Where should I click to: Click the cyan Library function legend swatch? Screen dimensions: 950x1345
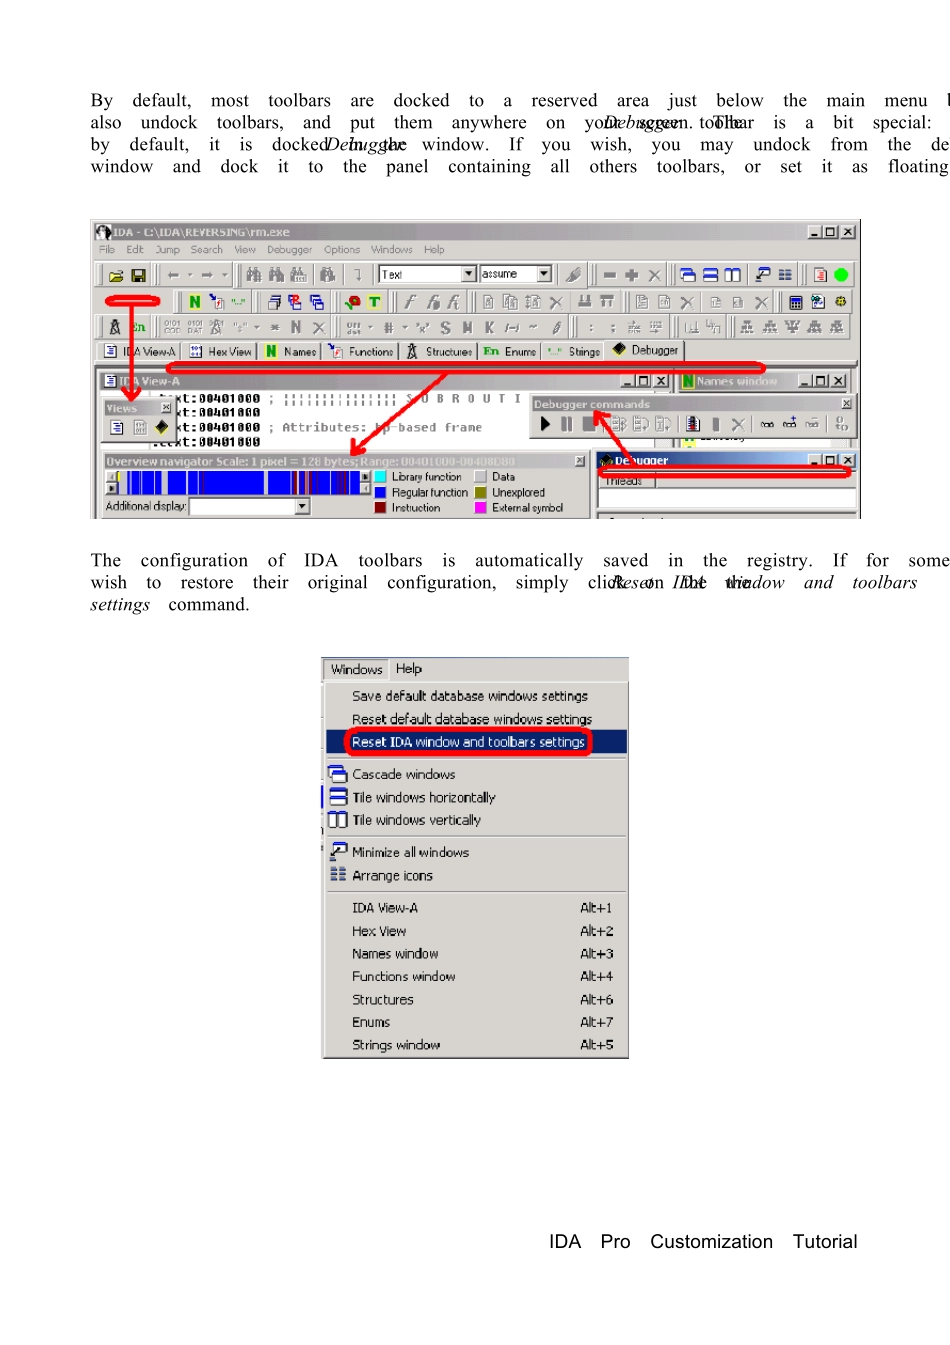point(380,477)
